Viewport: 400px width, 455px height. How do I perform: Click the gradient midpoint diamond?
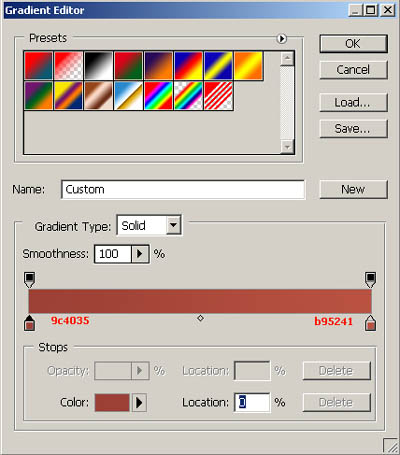tap(200, 318)
